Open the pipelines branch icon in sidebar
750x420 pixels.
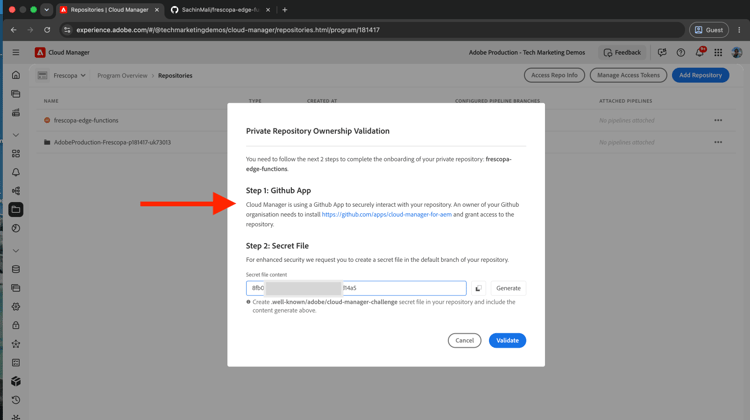16,191
